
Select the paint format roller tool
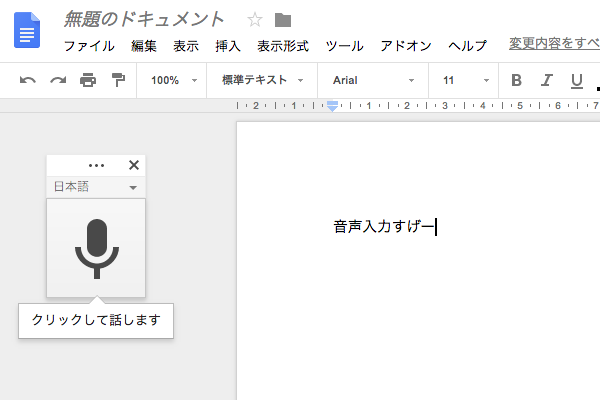[x=118, y=80]
